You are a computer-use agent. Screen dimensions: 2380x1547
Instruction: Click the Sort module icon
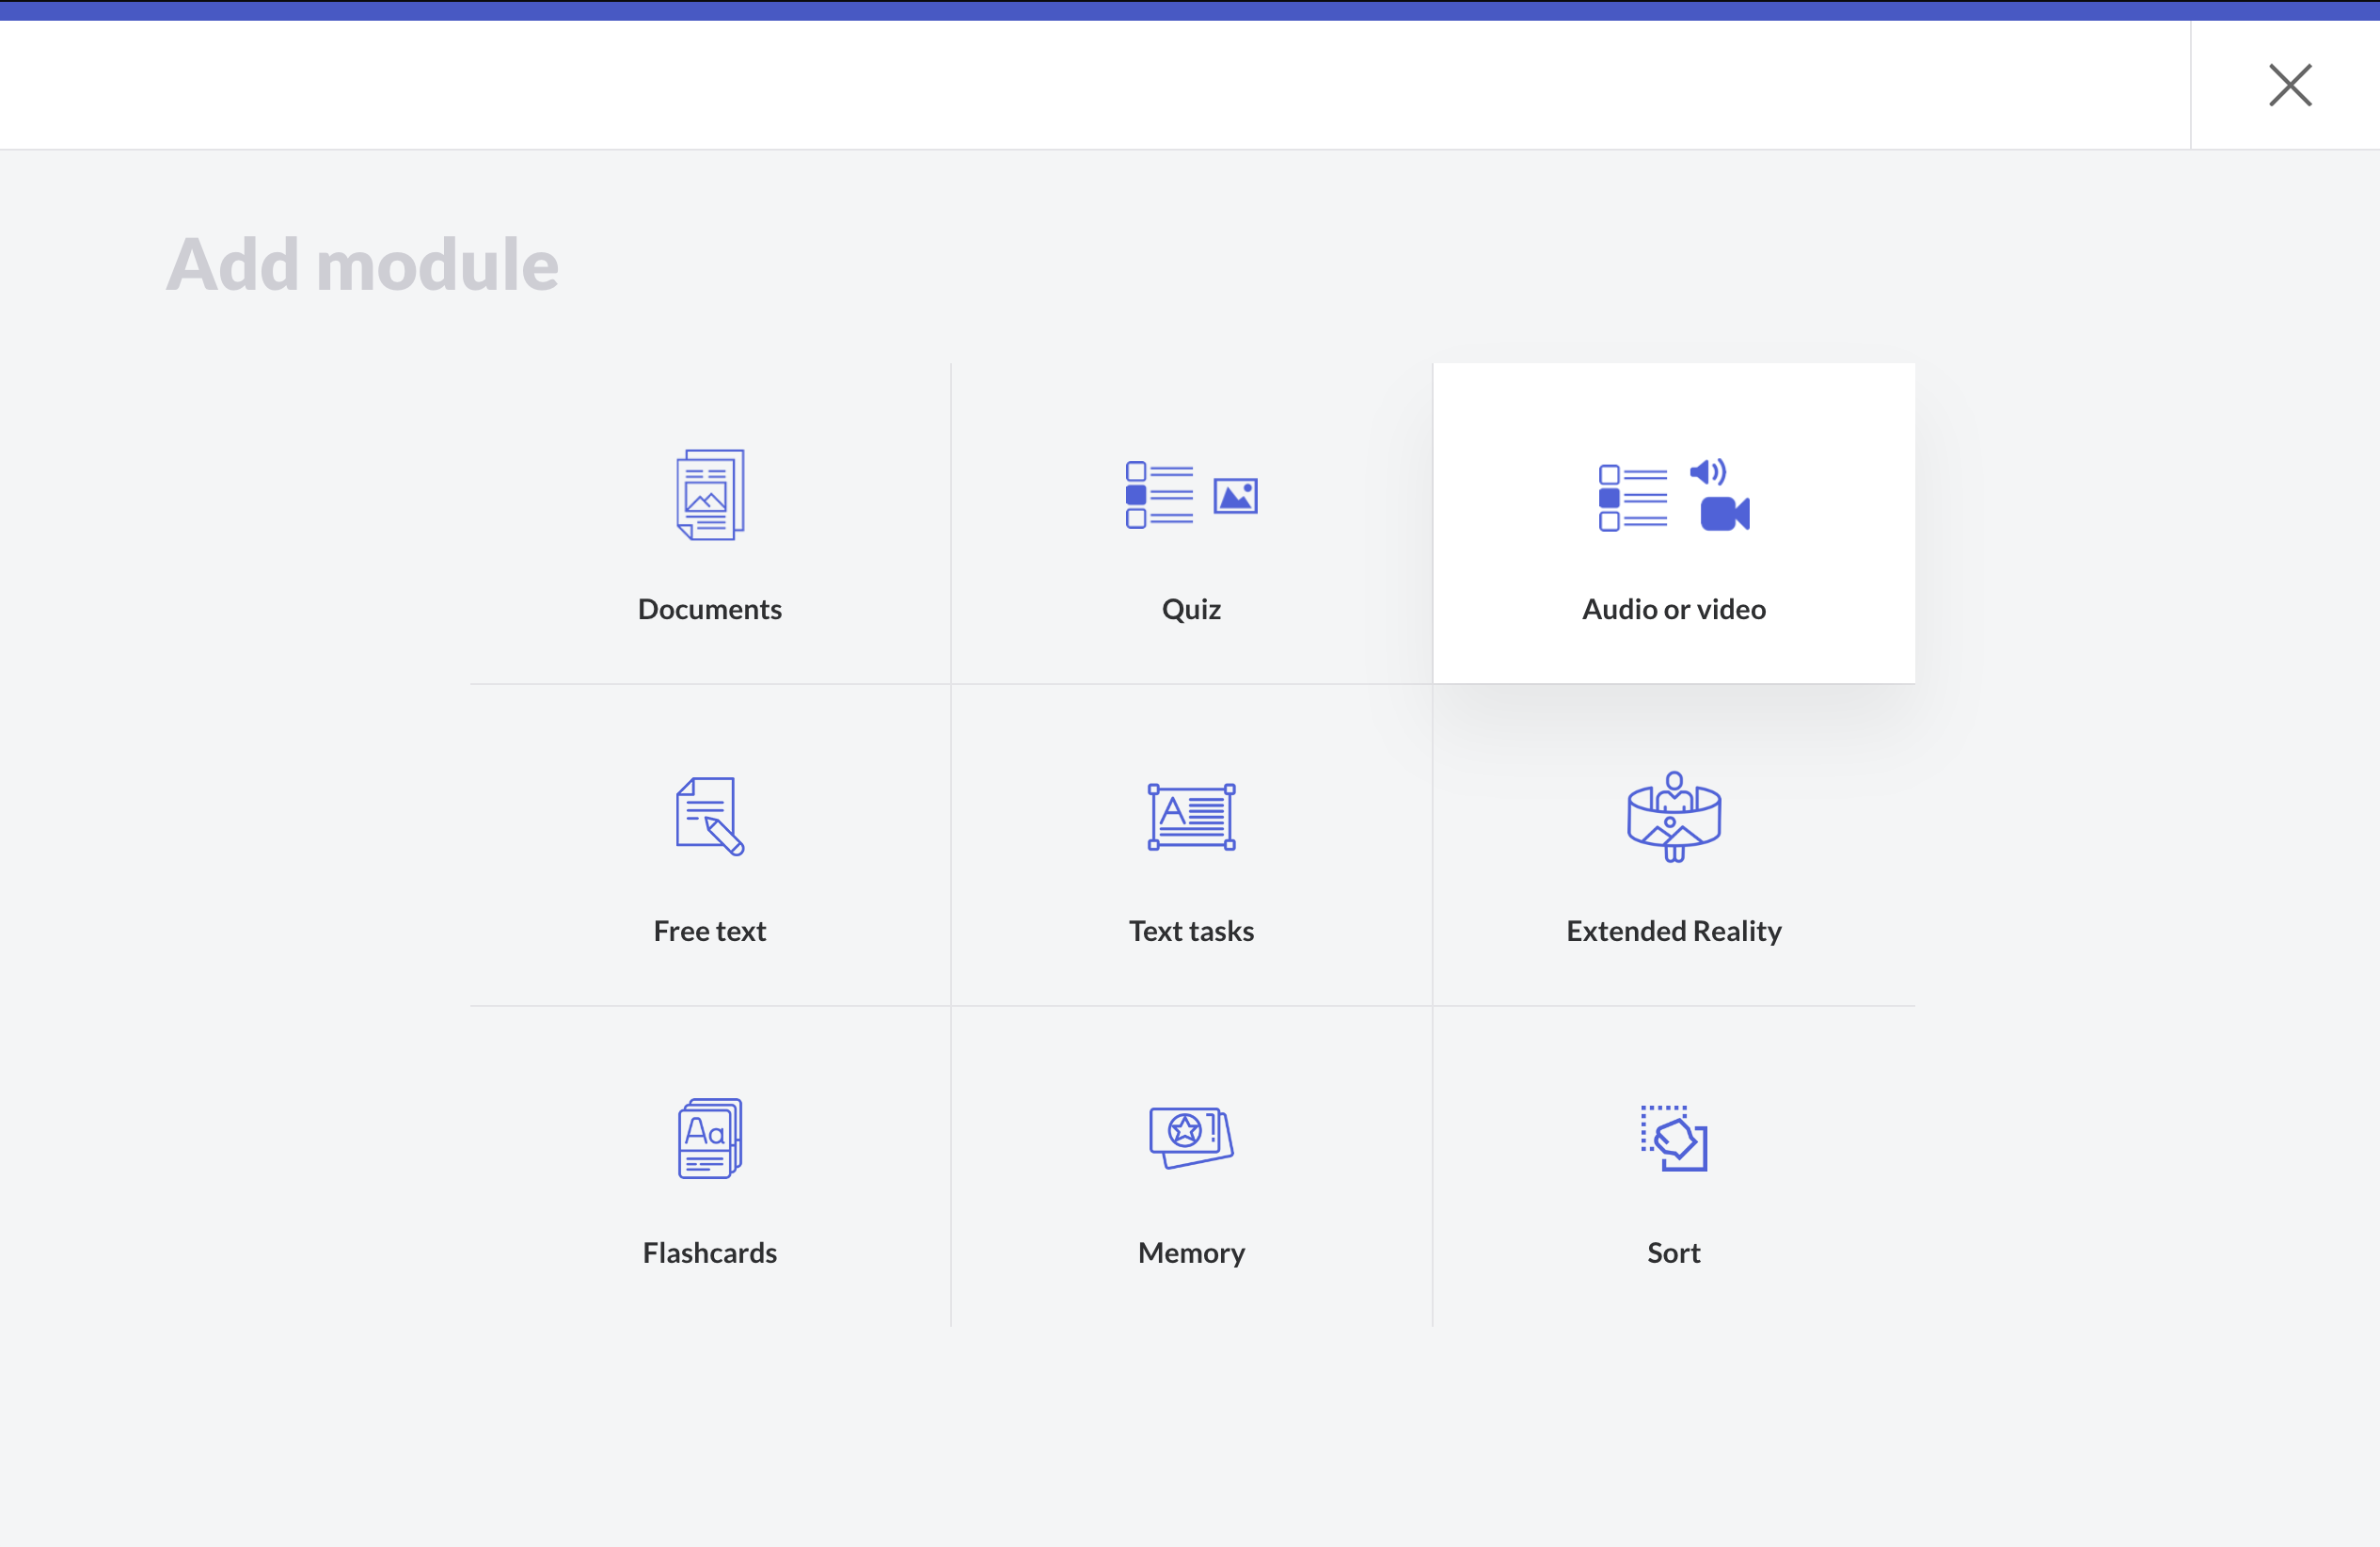coord(1673,1138)
